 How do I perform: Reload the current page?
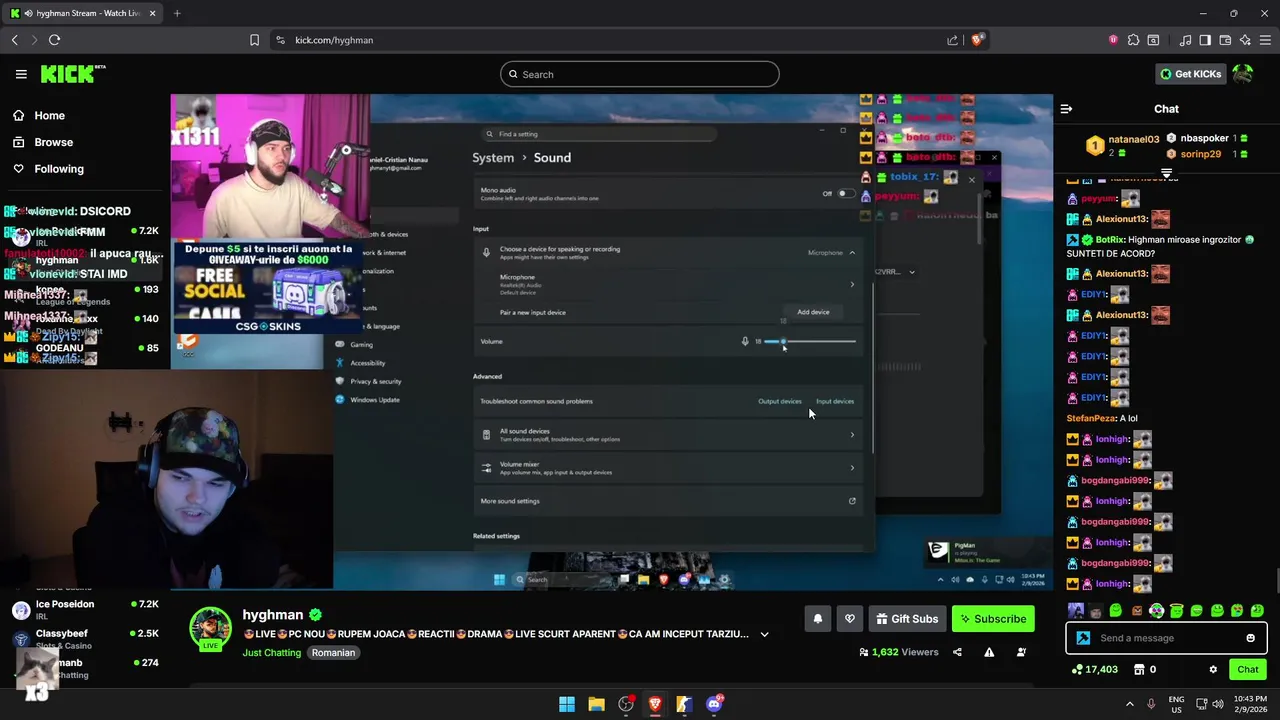click(x=54, y=40)
